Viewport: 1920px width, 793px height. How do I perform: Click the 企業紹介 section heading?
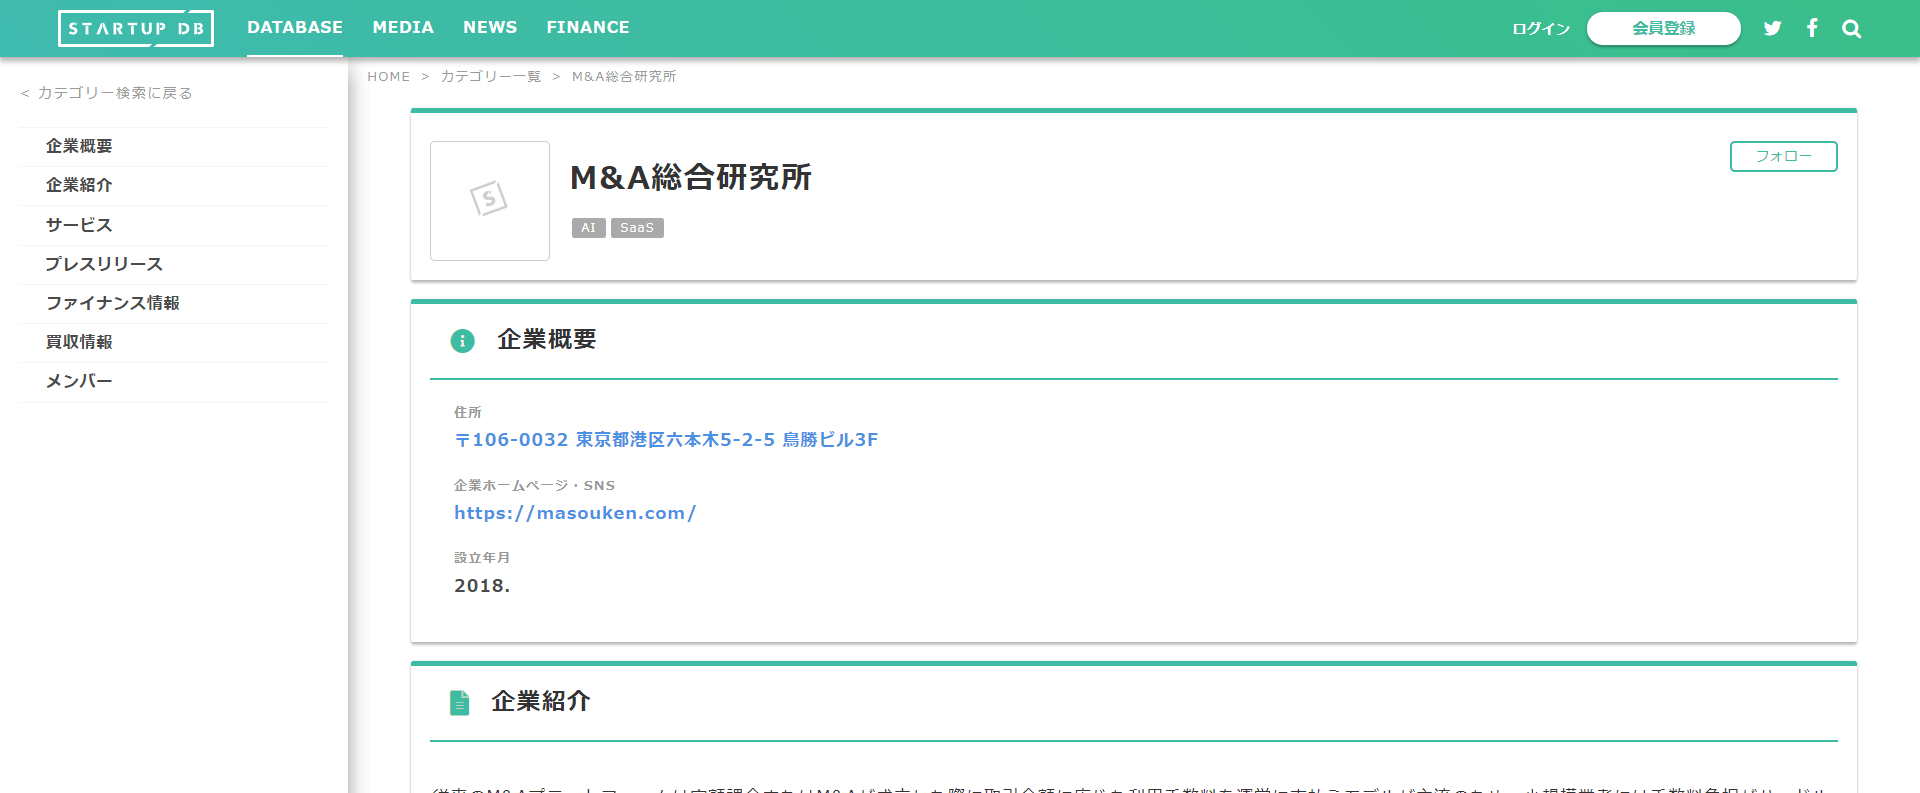541,702
